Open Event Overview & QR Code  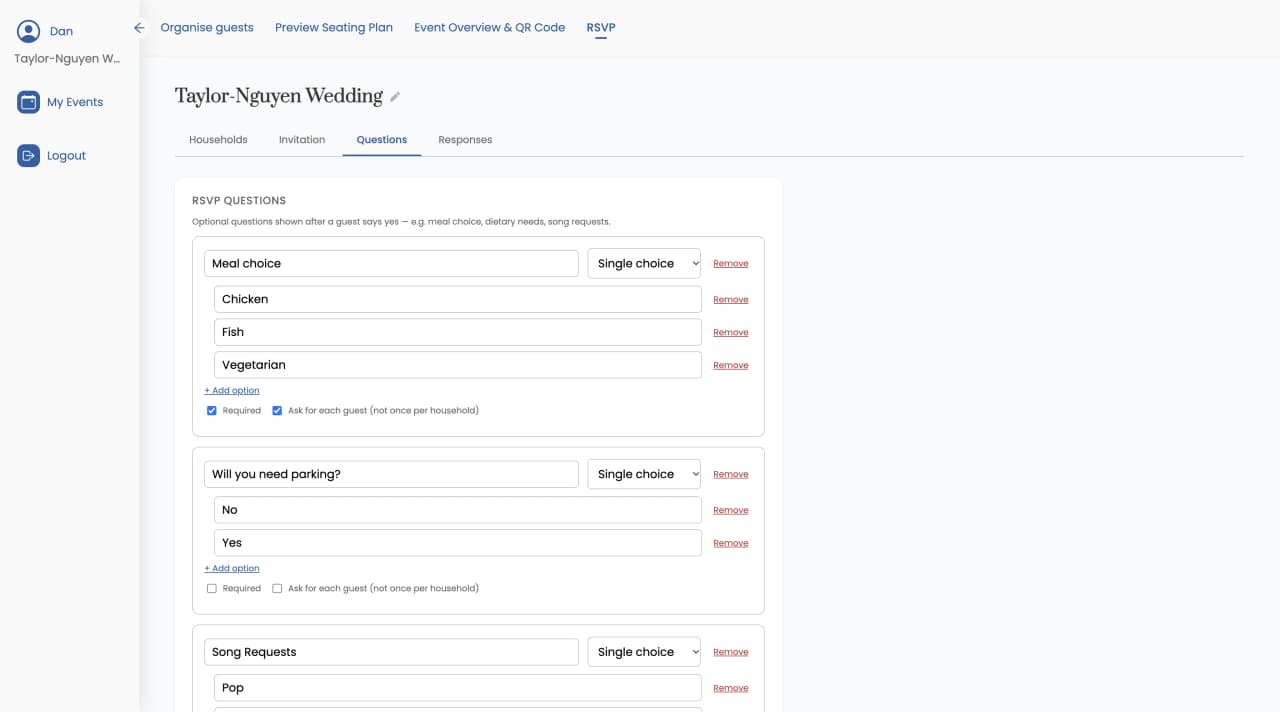[x=490, y=28]
